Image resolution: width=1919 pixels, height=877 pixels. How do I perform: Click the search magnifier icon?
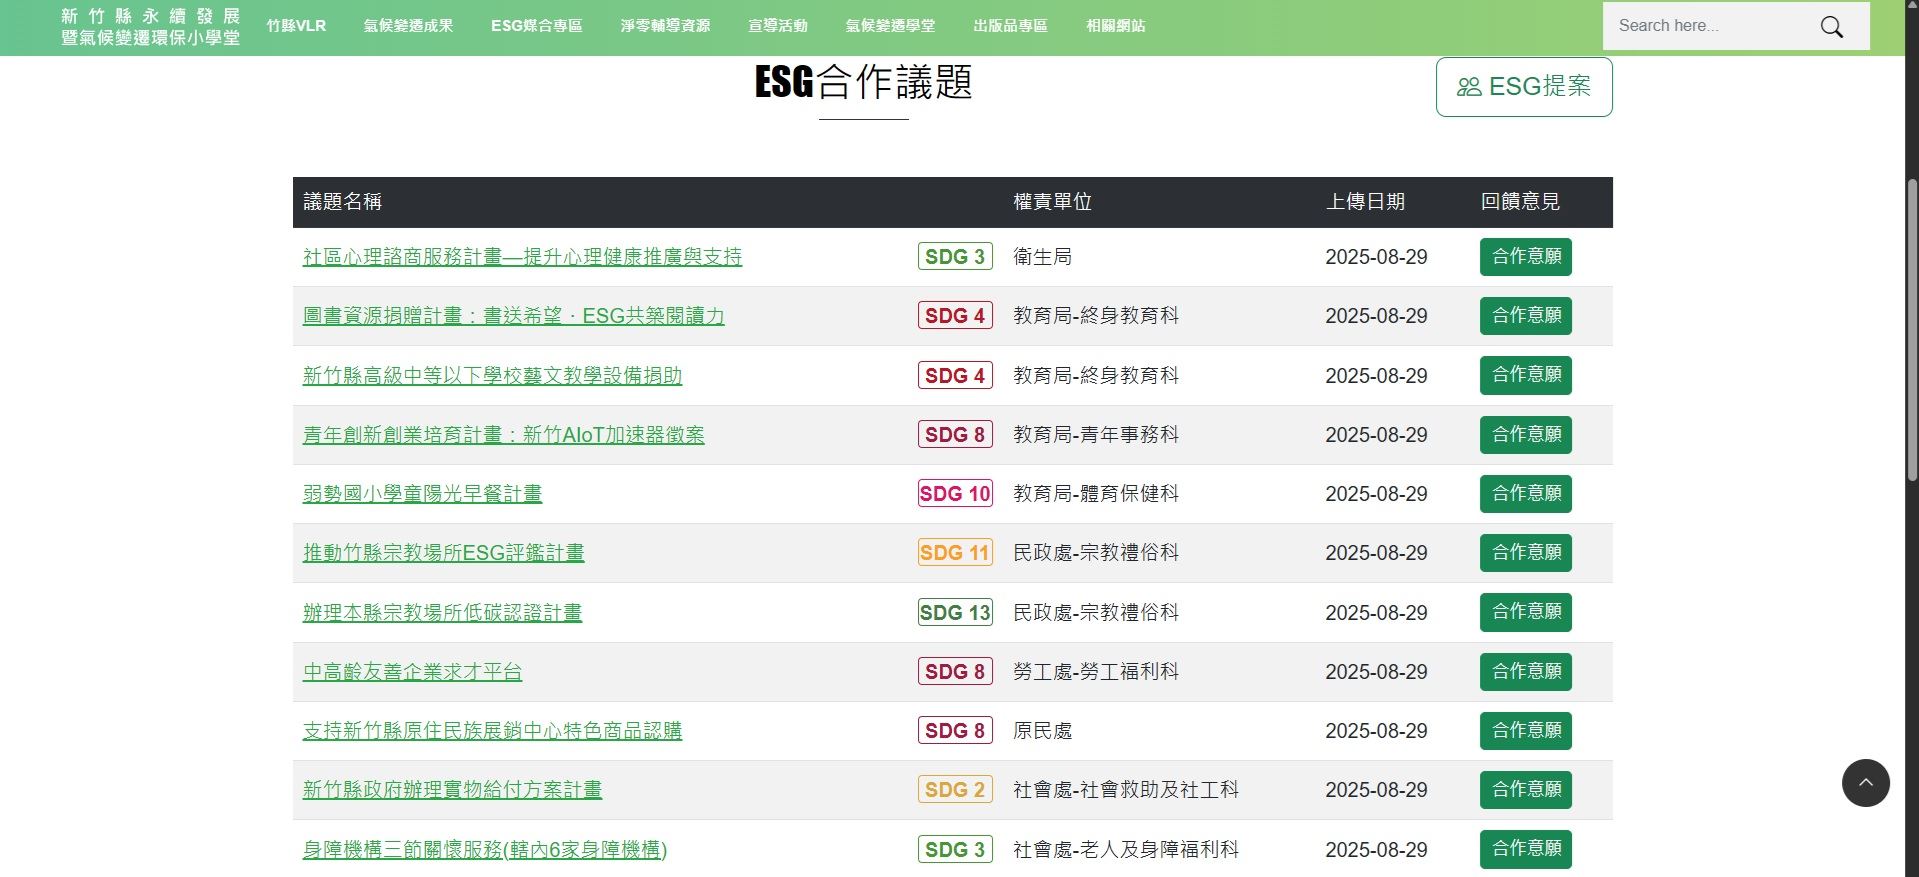pyautogui.click(x=1831, y=27)
